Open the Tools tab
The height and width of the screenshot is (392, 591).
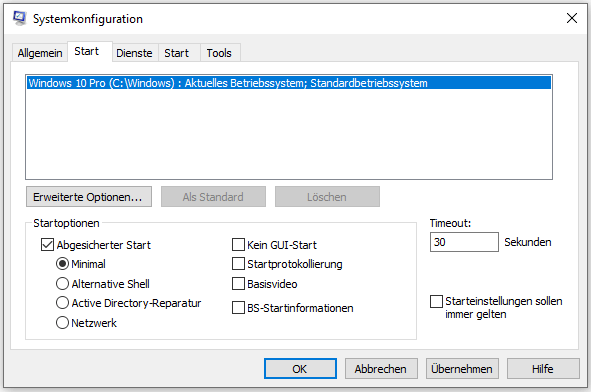point(219,53)
